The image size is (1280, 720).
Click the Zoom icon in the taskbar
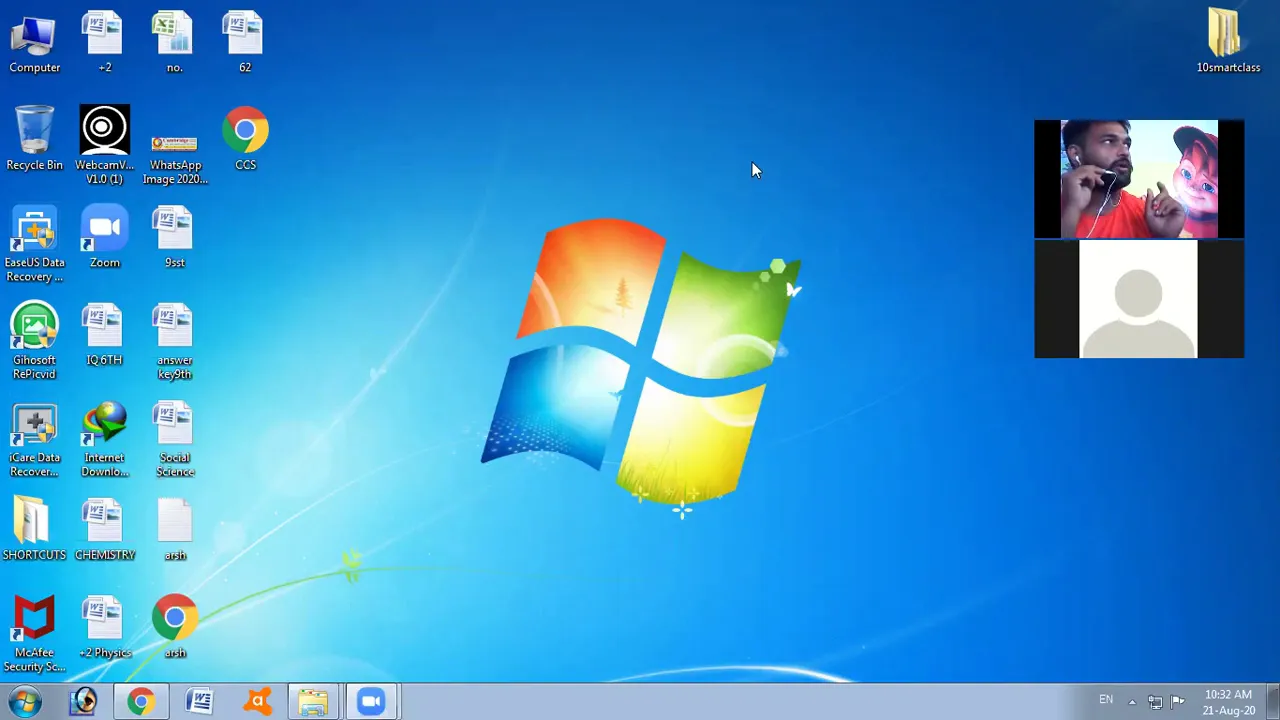click(x=371, y=702)
